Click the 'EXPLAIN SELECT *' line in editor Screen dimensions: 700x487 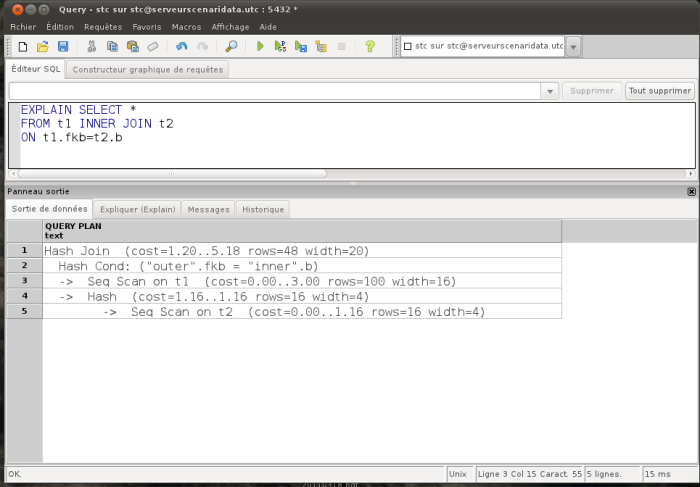coord(78,110)
